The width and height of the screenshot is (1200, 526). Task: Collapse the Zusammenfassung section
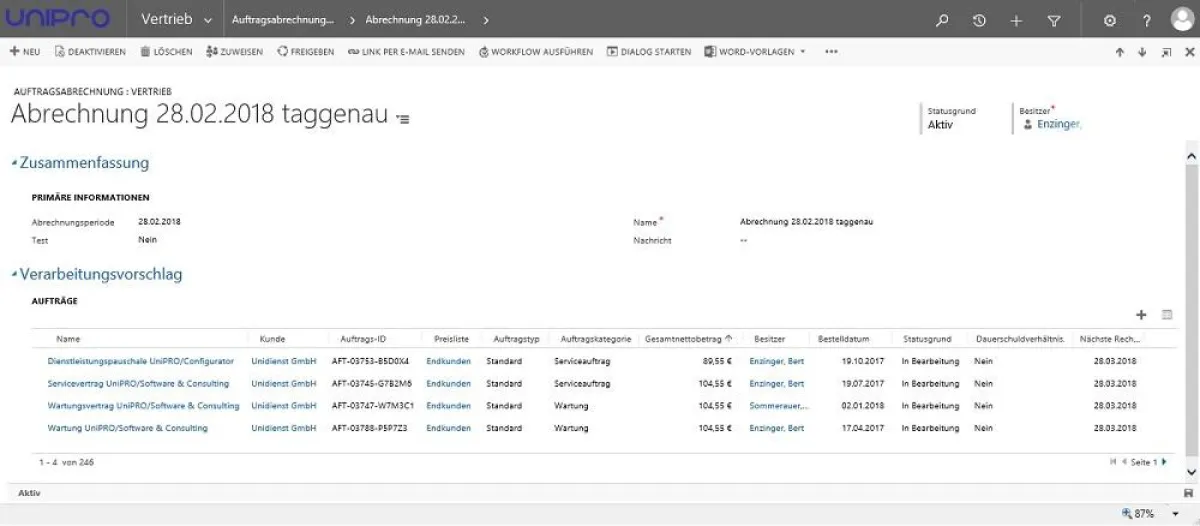tap(14, 163)
